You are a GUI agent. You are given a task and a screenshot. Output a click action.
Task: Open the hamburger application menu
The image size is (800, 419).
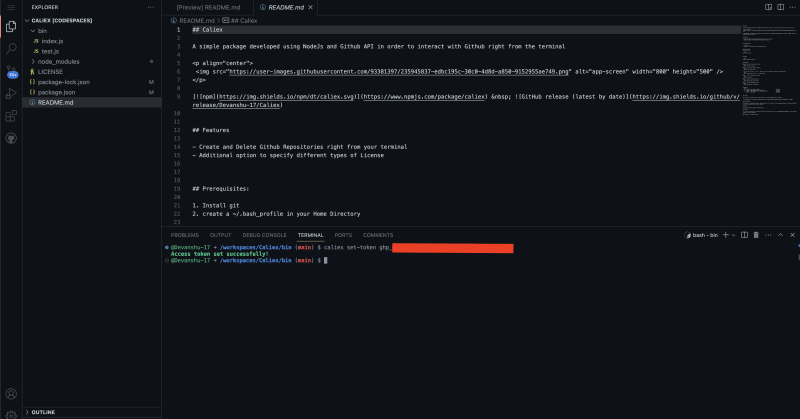coord(11,7)
